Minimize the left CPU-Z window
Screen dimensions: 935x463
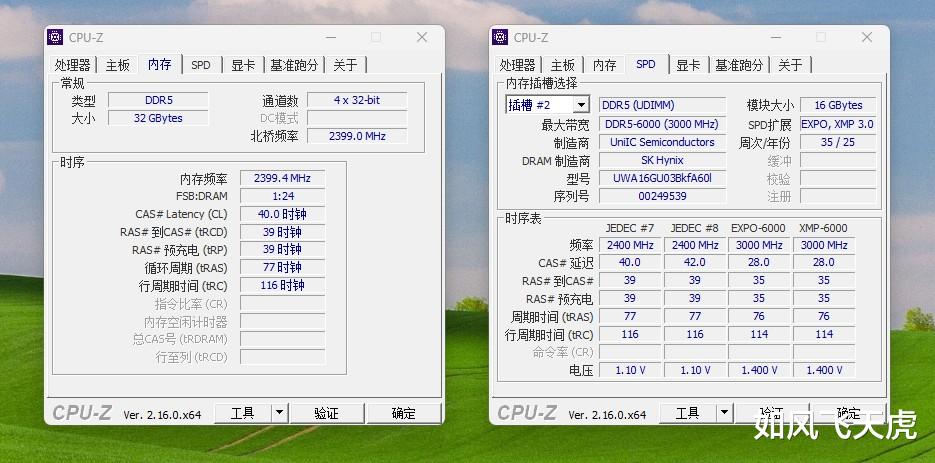point(330,37)
